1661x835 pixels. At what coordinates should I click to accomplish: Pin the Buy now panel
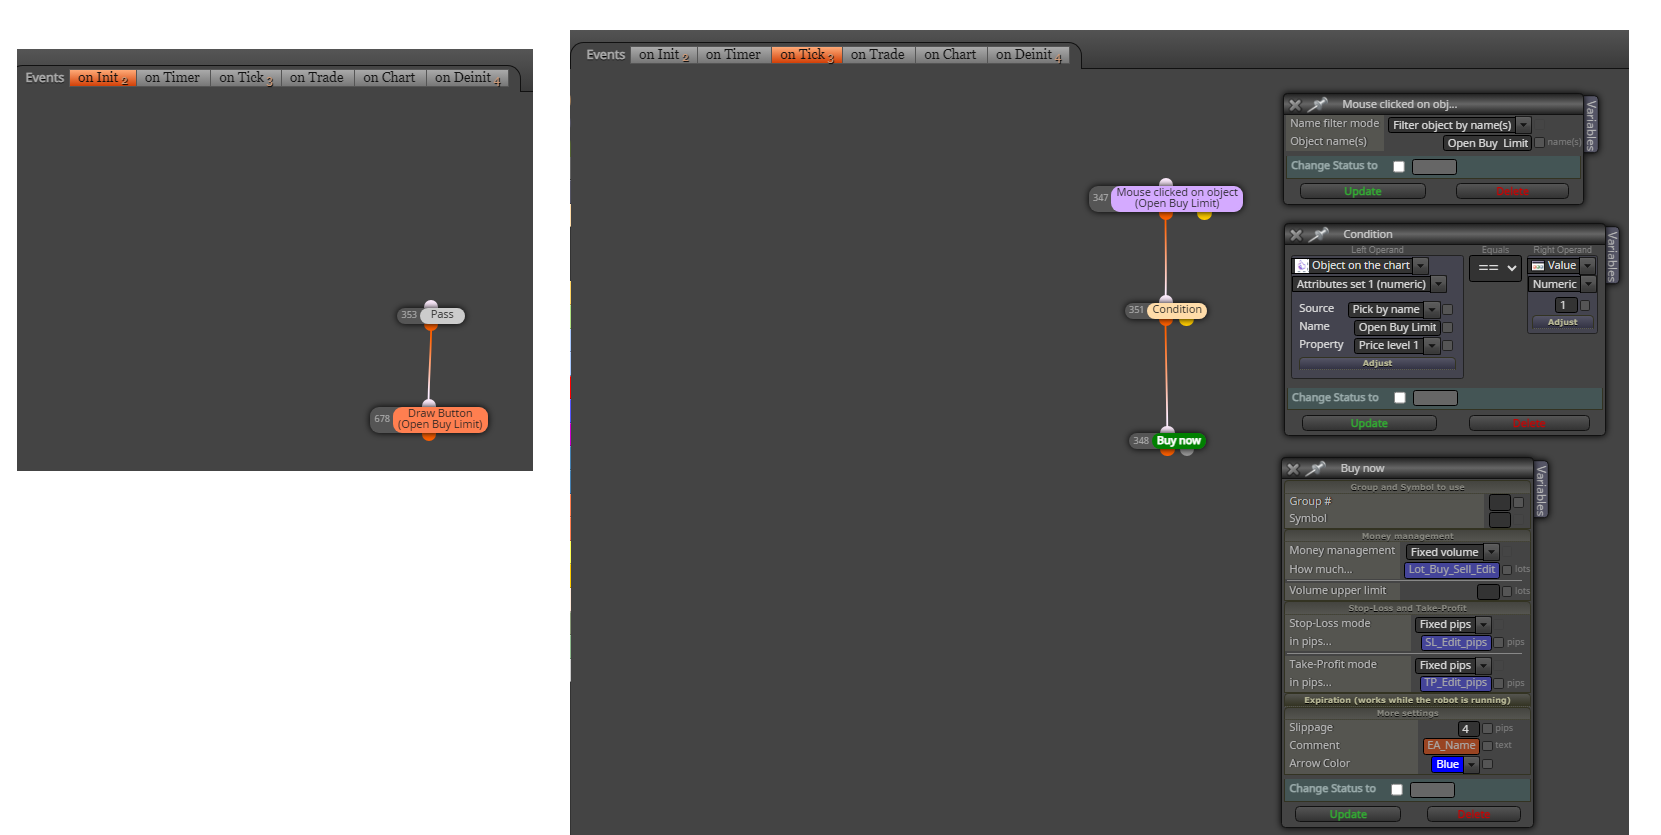click(x=1317, y=468)
